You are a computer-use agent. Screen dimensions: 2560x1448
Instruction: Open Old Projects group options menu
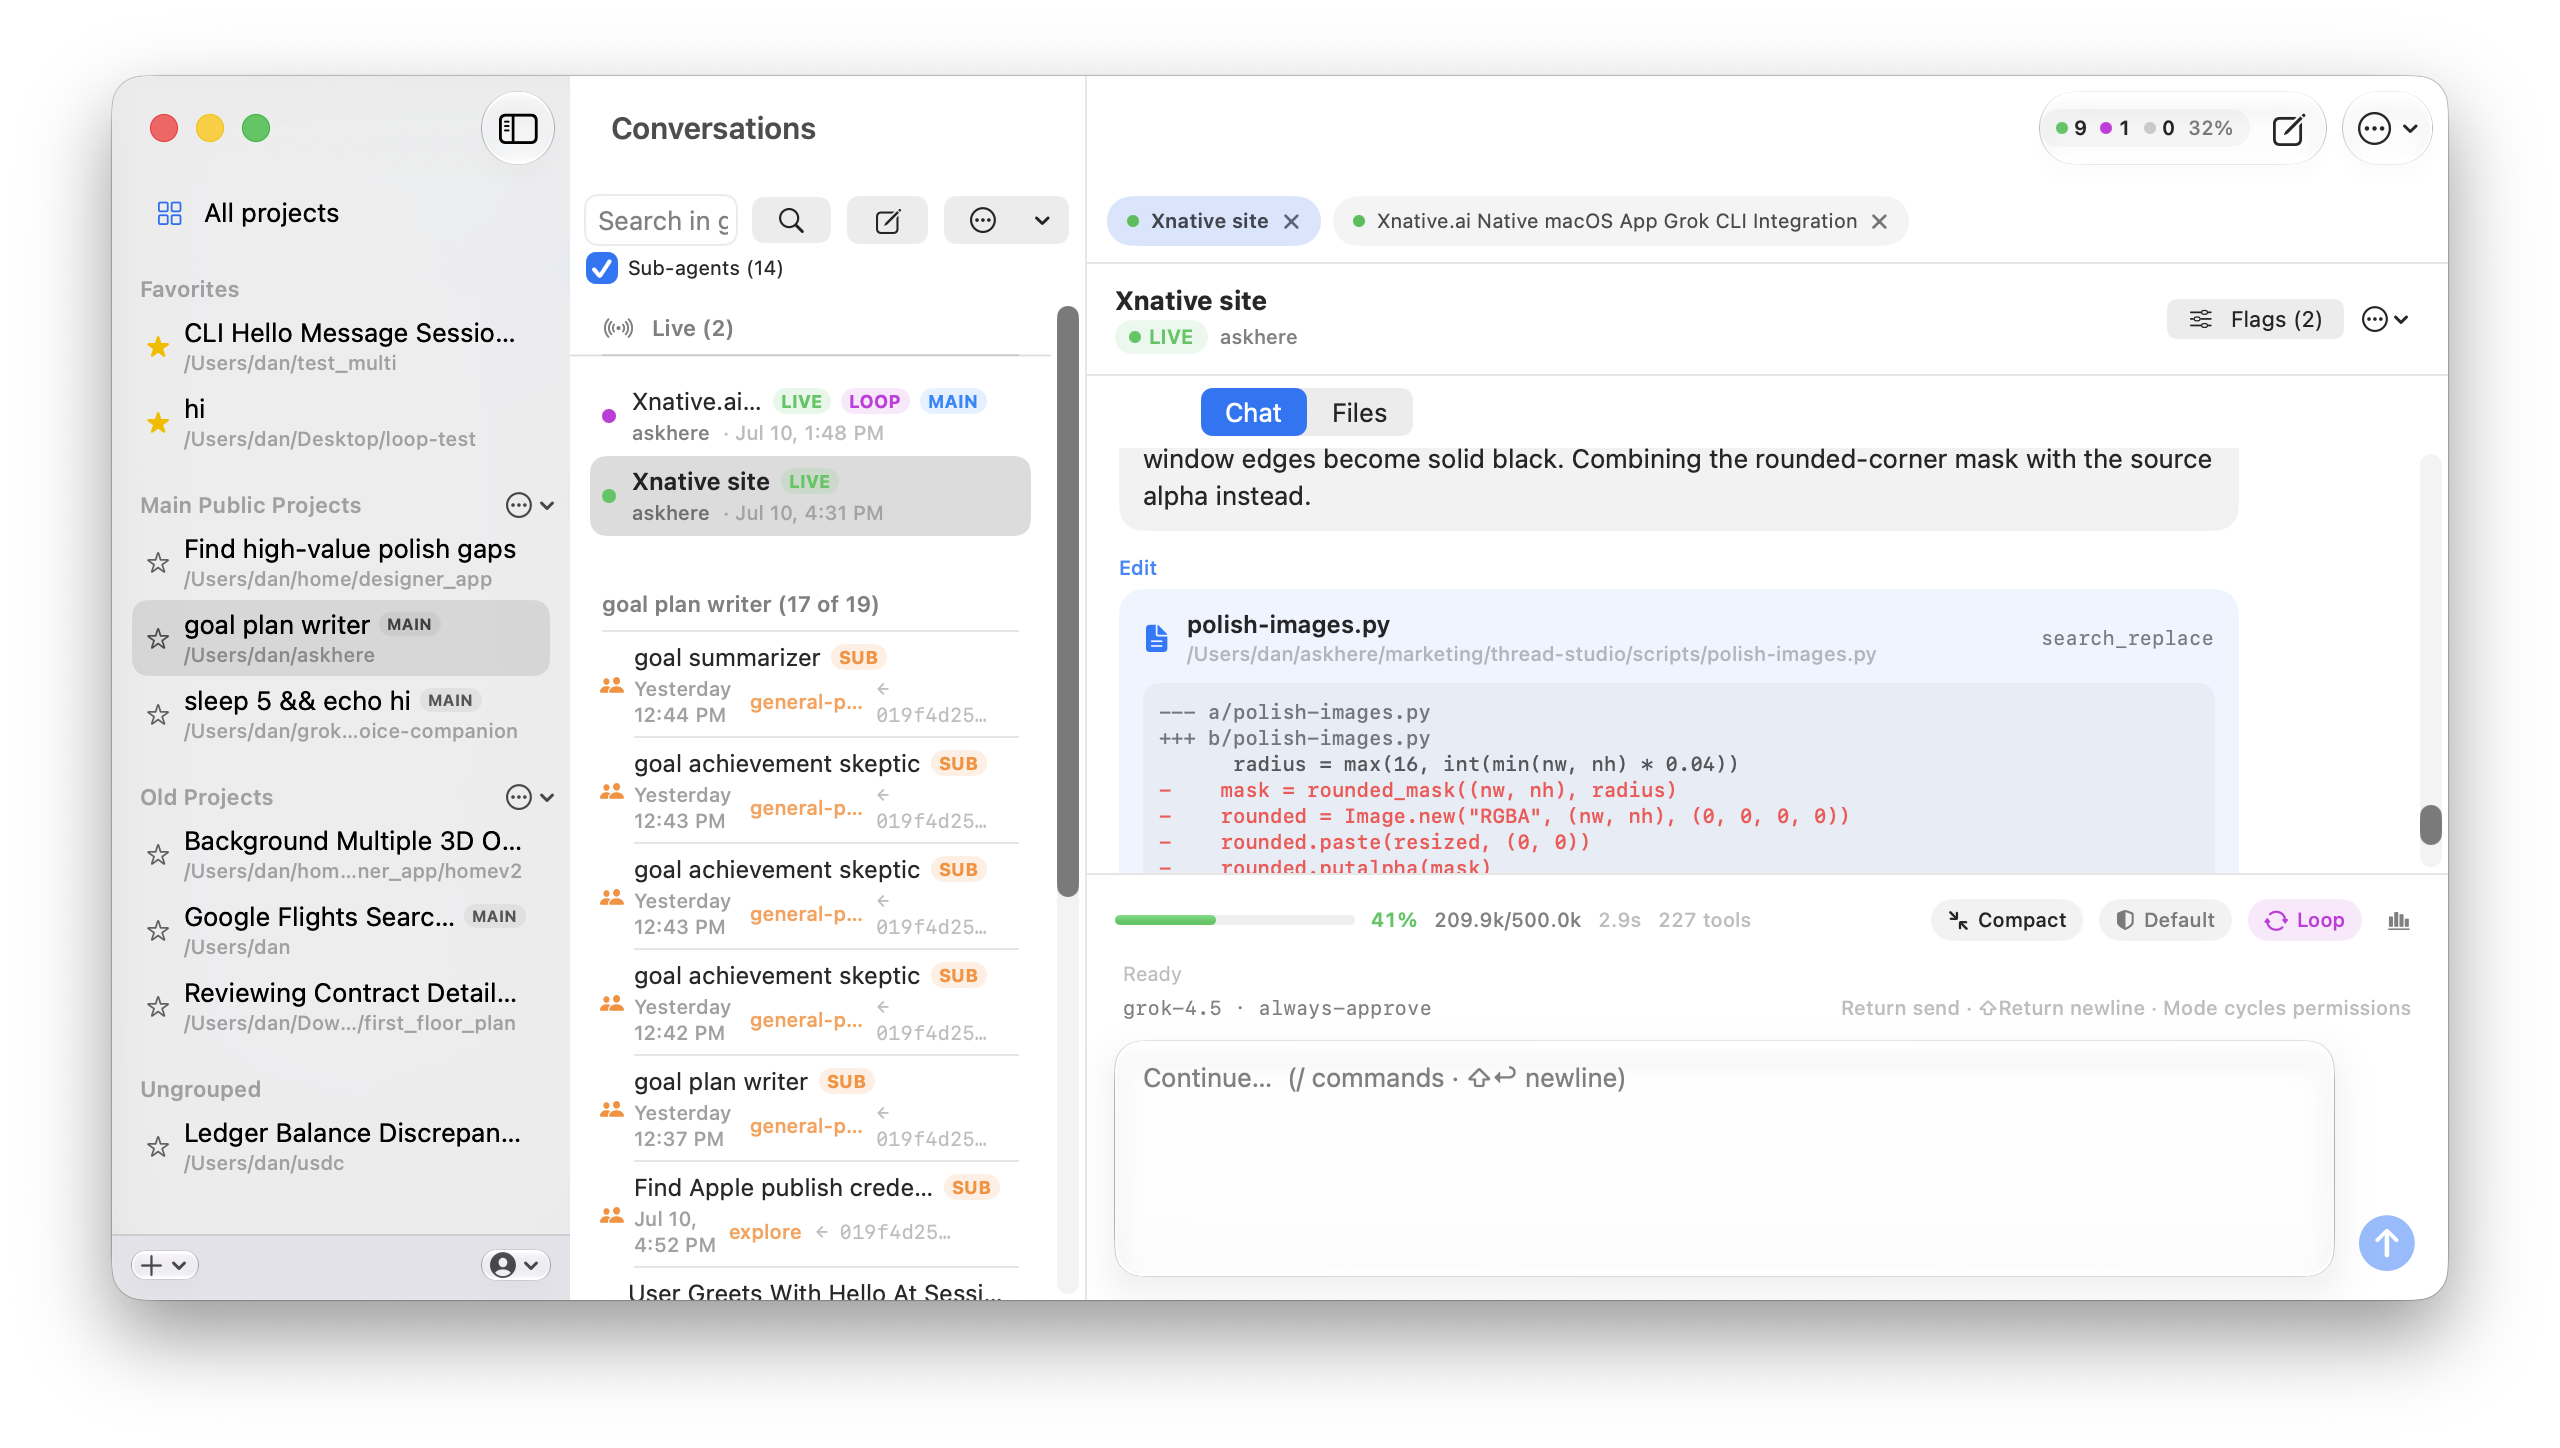tap(529, 797)
